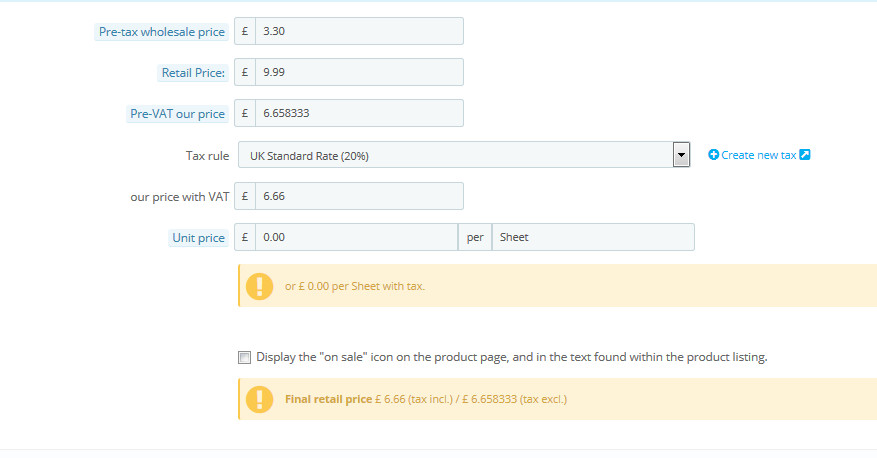Click the unit price amount field showing 0.00
The width and height of the screenshot is (877, 458).
click(356, 237)
